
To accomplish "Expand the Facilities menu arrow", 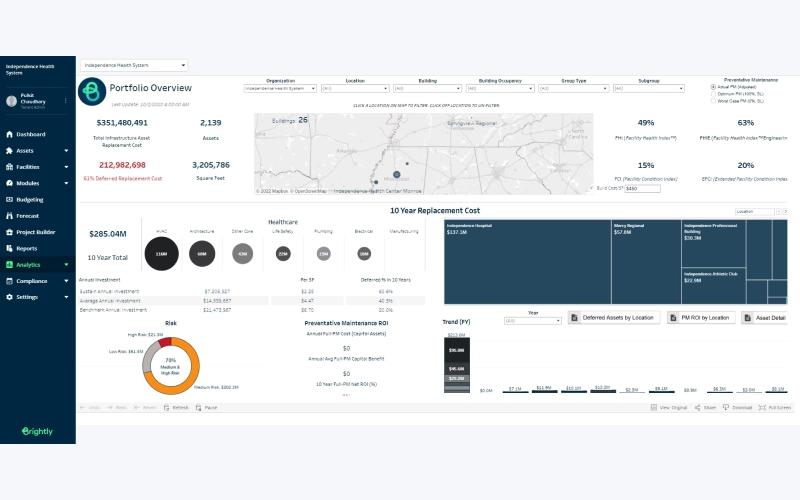I will (66, 167).
